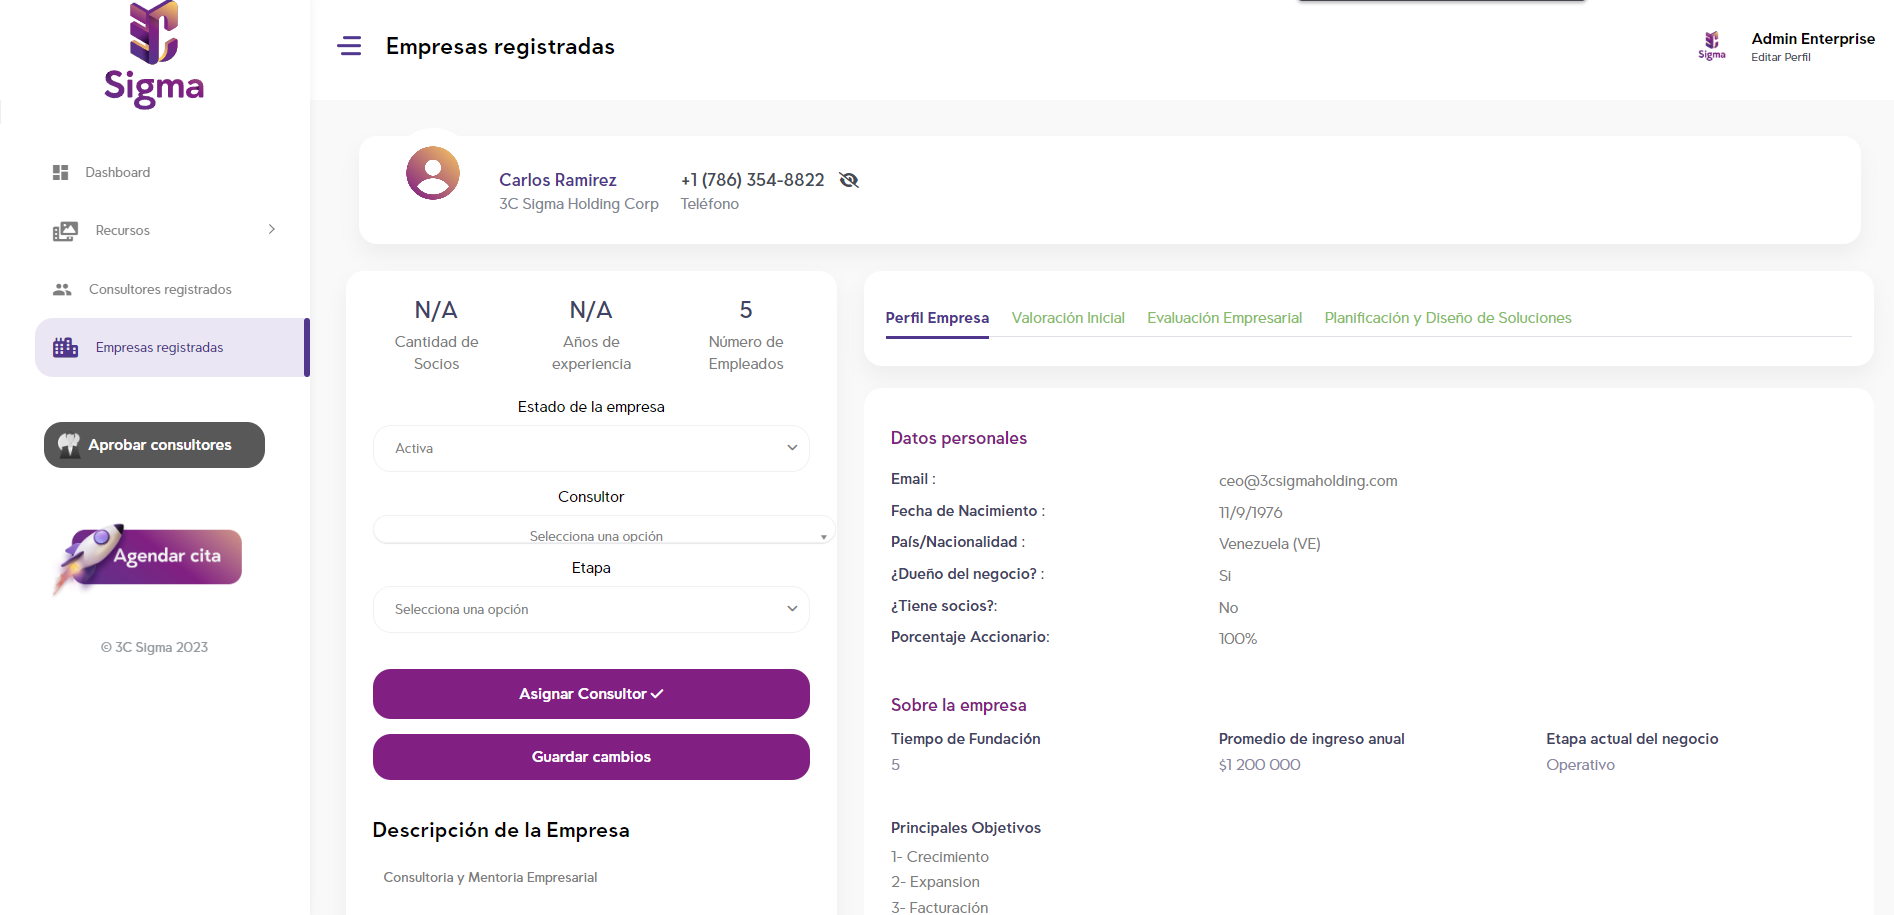This screenshot has height=915, width=1894.
Task: Open the Consultor selection dropdown
Action: coord(603,532)
